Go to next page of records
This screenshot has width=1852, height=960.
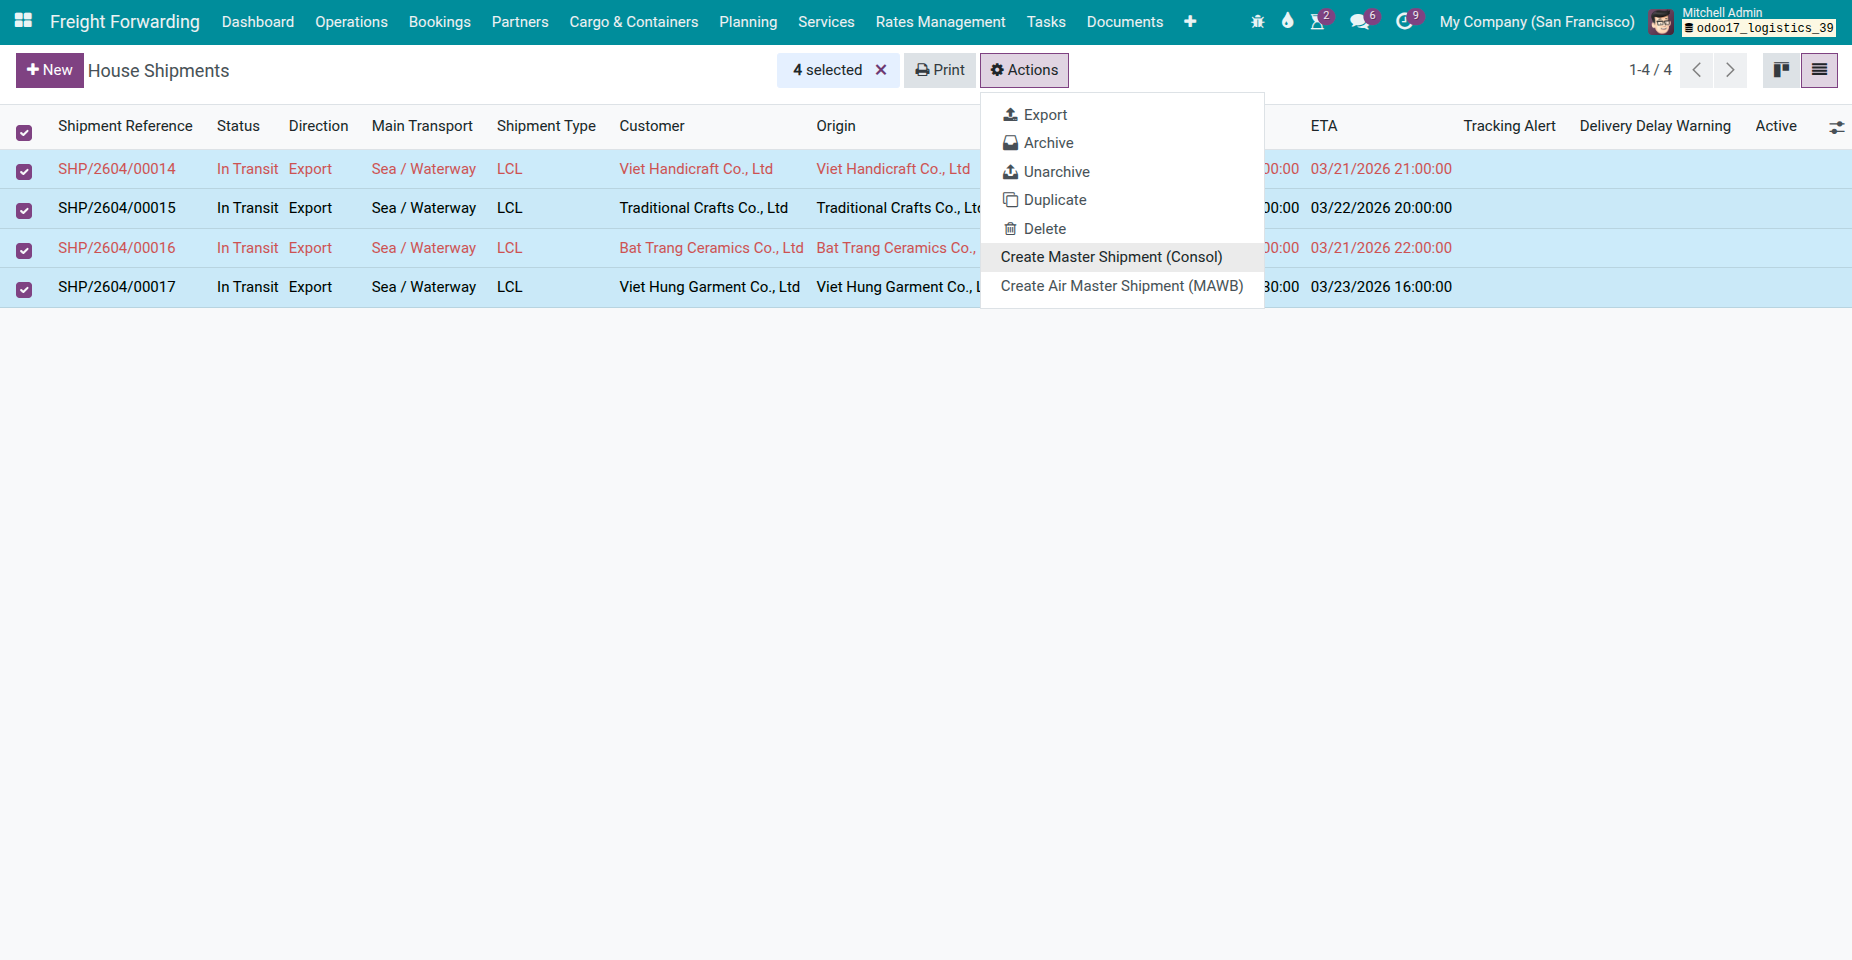[x=1730, y=70]
